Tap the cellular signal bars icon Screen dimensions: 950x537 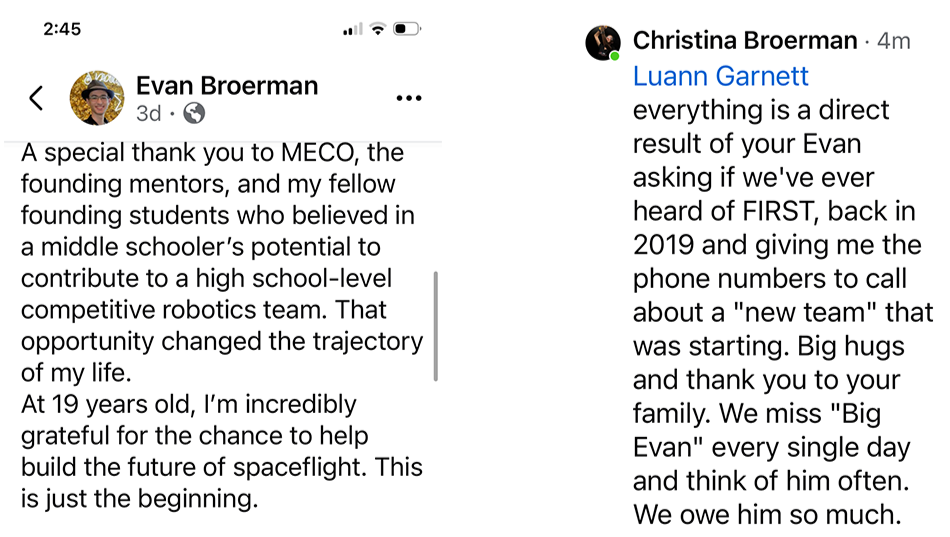[x=353, y=28]
